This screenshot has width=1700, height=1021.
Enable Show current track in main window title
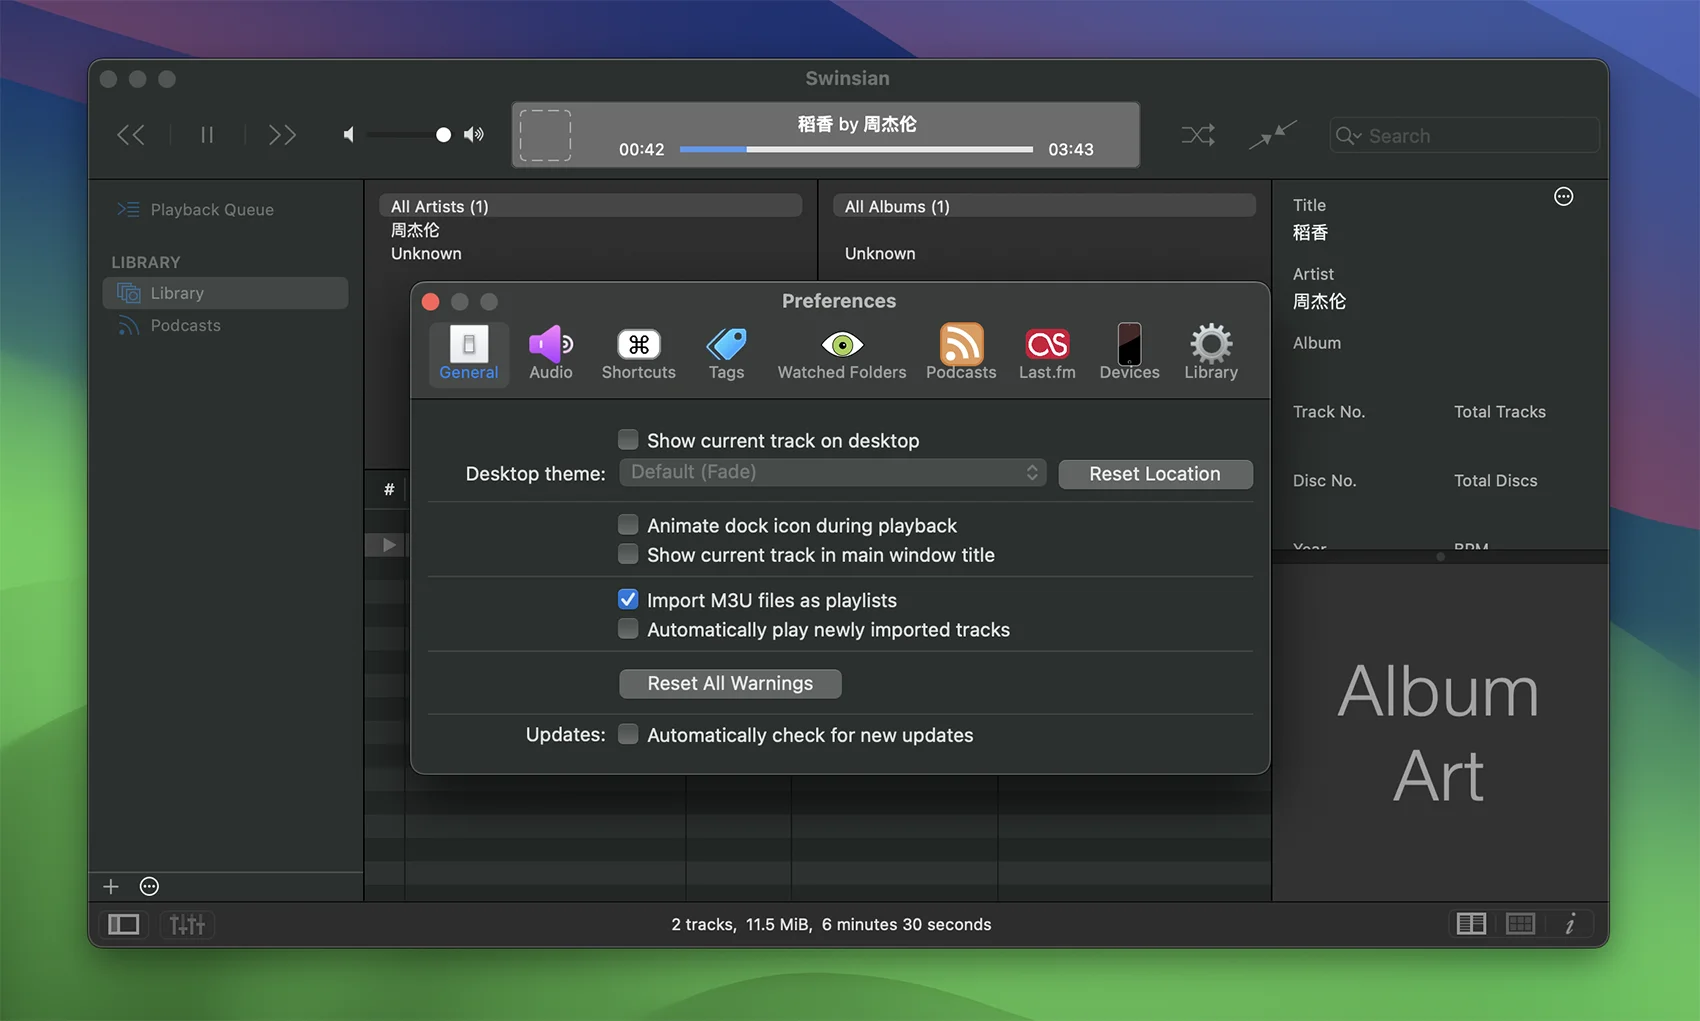tap(628, 554)
